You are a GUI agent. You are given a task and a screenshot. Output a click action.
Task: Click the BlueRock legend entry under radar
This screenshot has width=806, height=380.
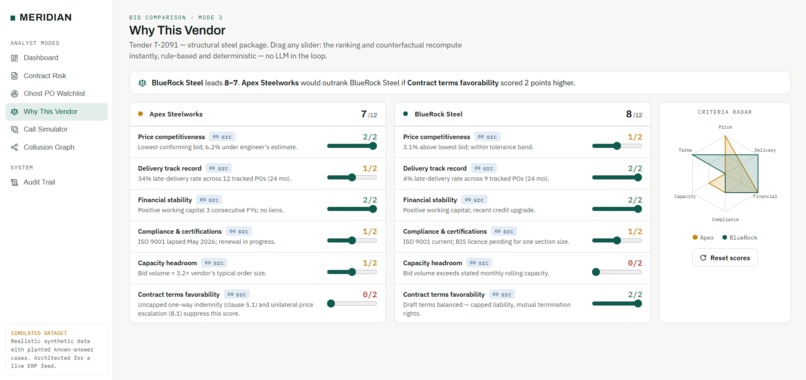[740, 238]
